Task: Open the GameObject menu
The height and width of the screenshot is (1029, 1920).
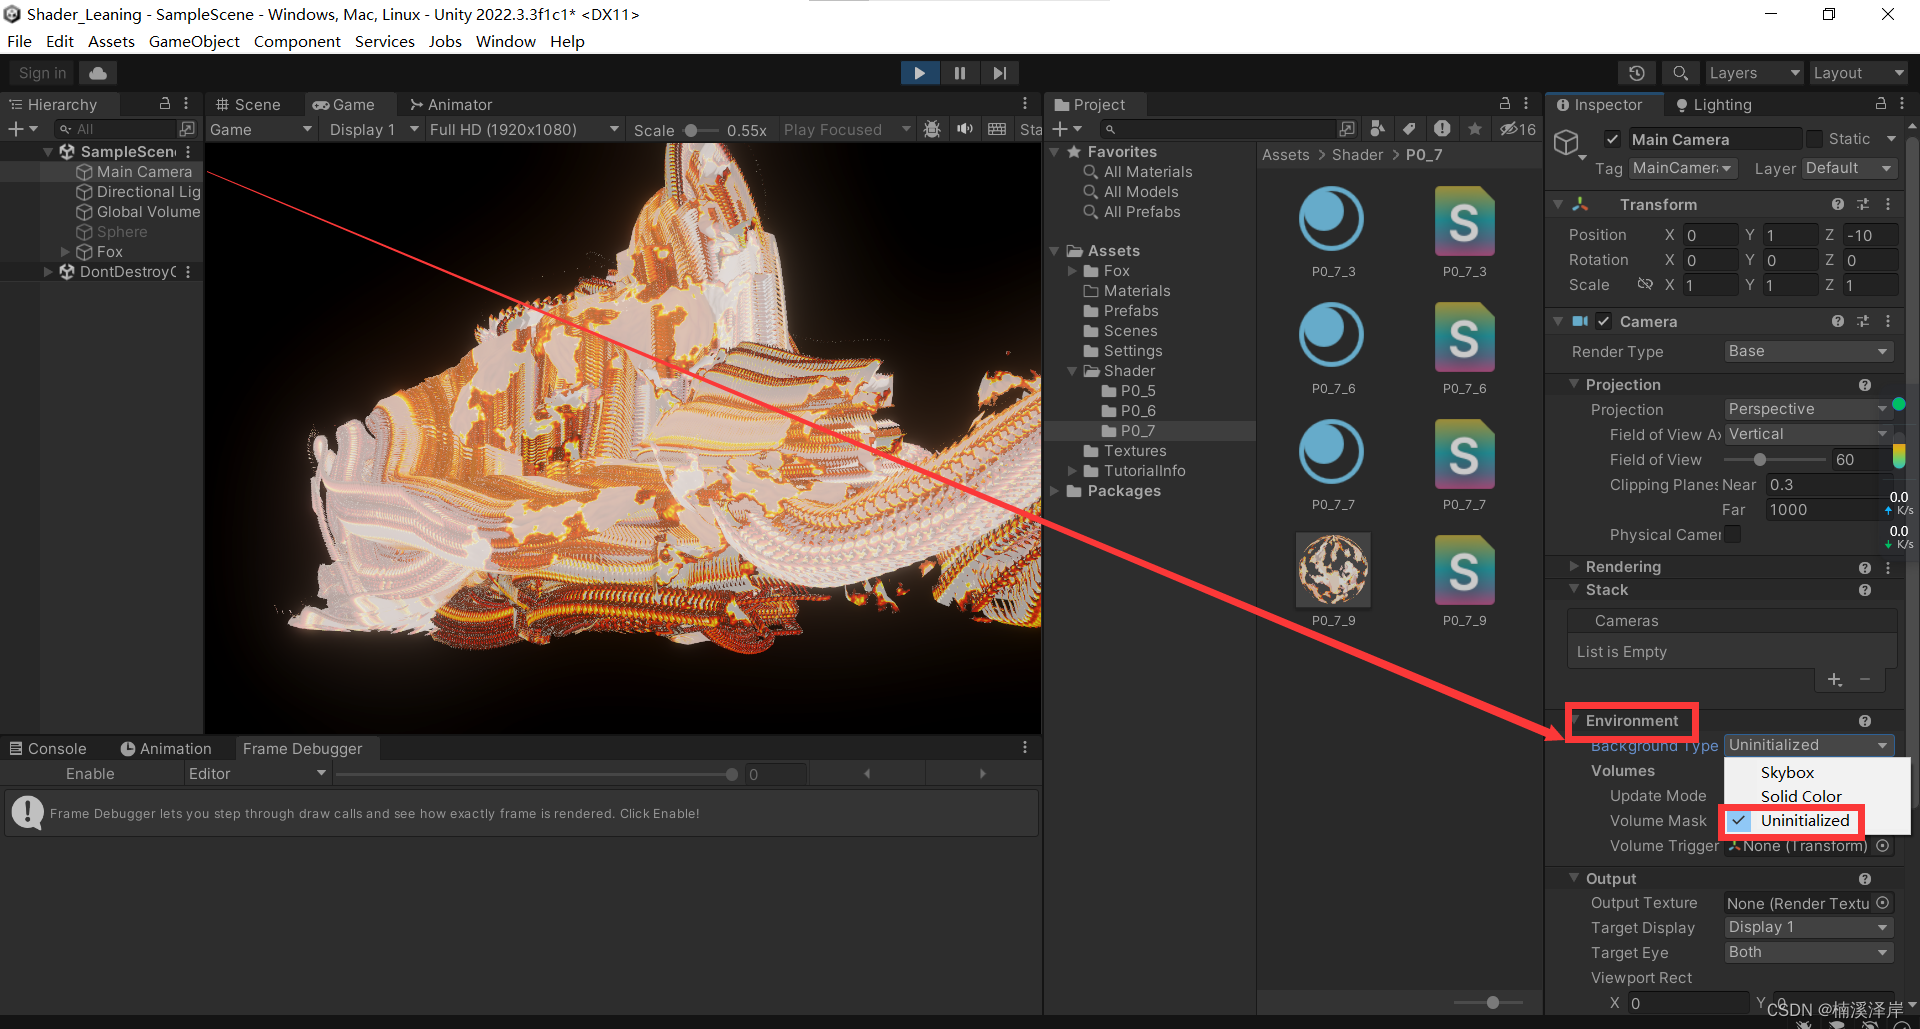Action: point(194,41)
